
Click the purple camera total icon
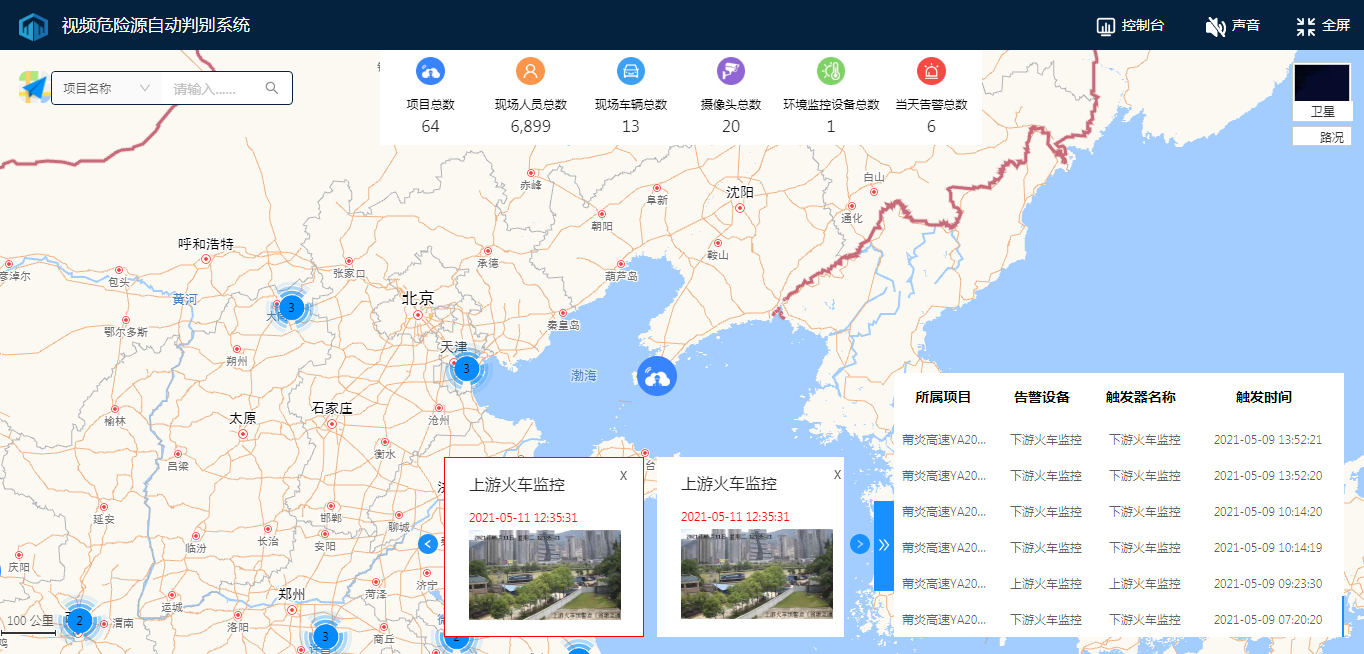(x=731, y=71)
